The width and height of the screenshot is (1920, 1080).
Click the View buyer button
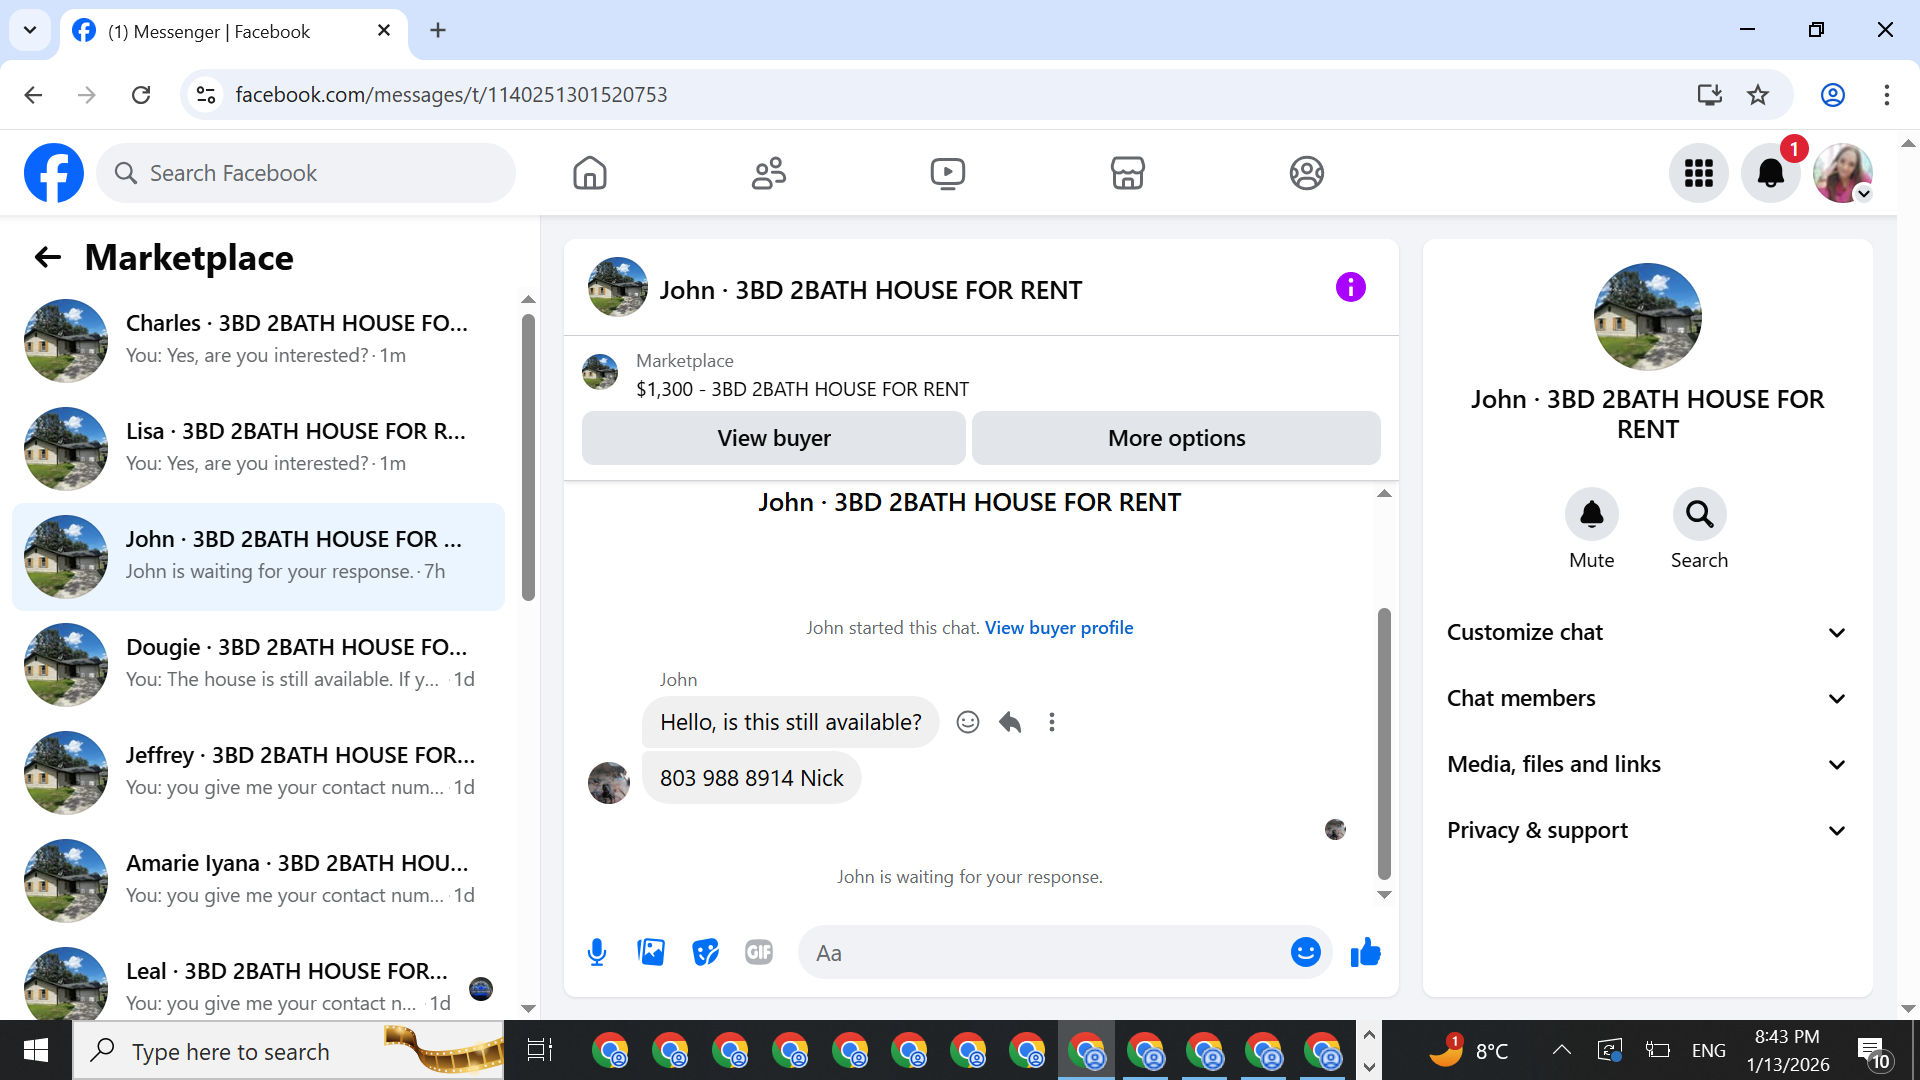pos(773,438)
